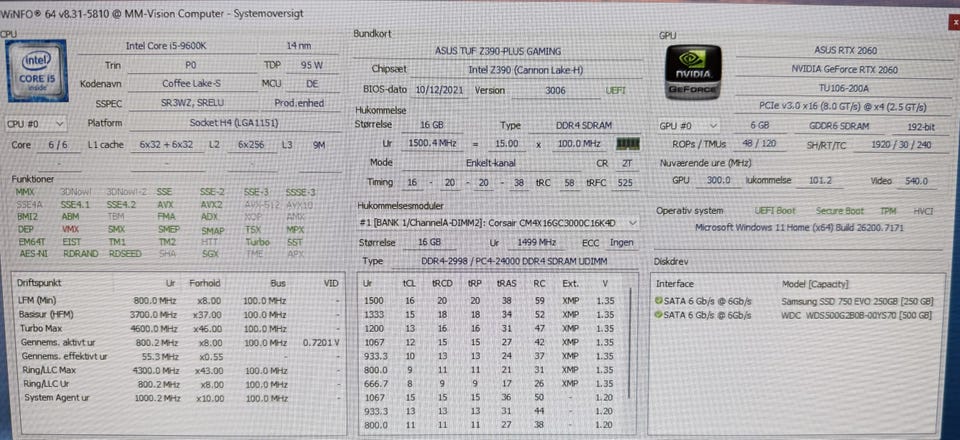Select the Enkelt-kanal mode field
Screen dimensions: 960x440
point(491,163)
